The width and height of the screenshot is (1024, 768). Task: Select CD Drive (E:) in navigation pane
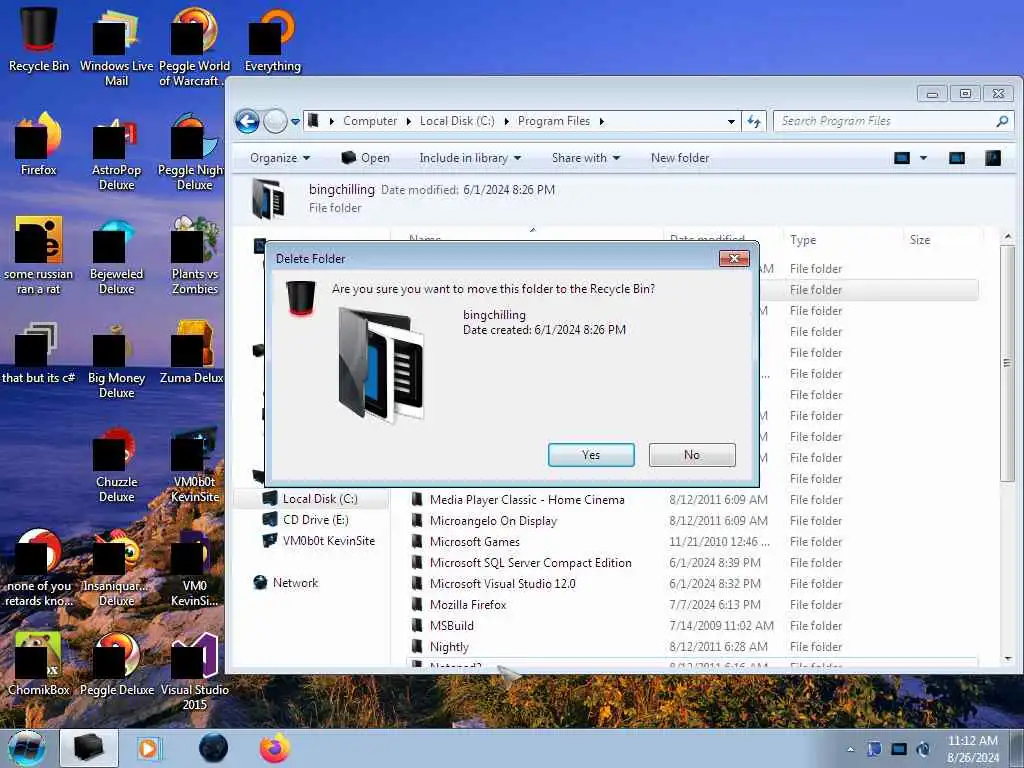[315, 520]
